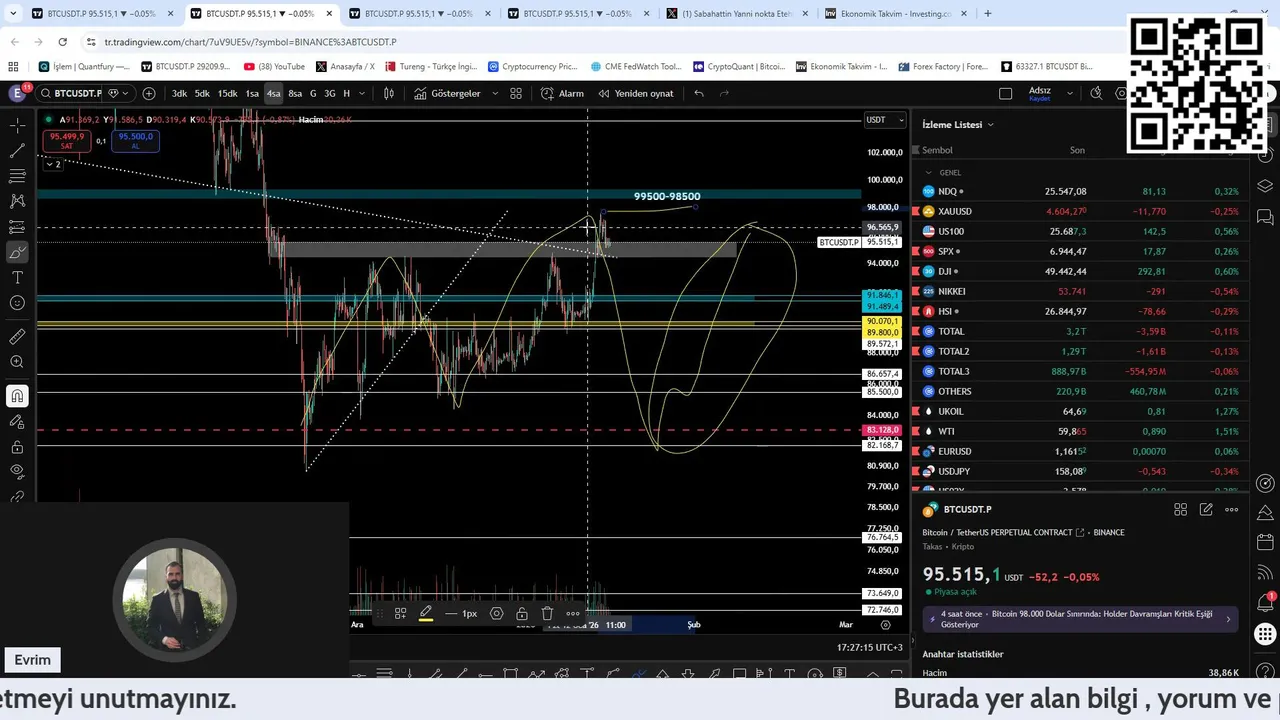Select the crosshair cursor tool
The image size is (1280, 720).
click(x=17, y=126)
